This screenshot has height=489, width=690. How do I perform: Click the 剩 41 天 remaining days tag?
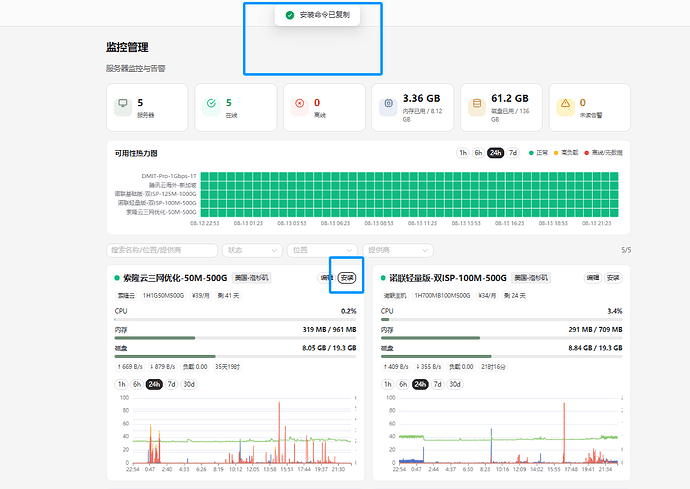click(228, 295)
